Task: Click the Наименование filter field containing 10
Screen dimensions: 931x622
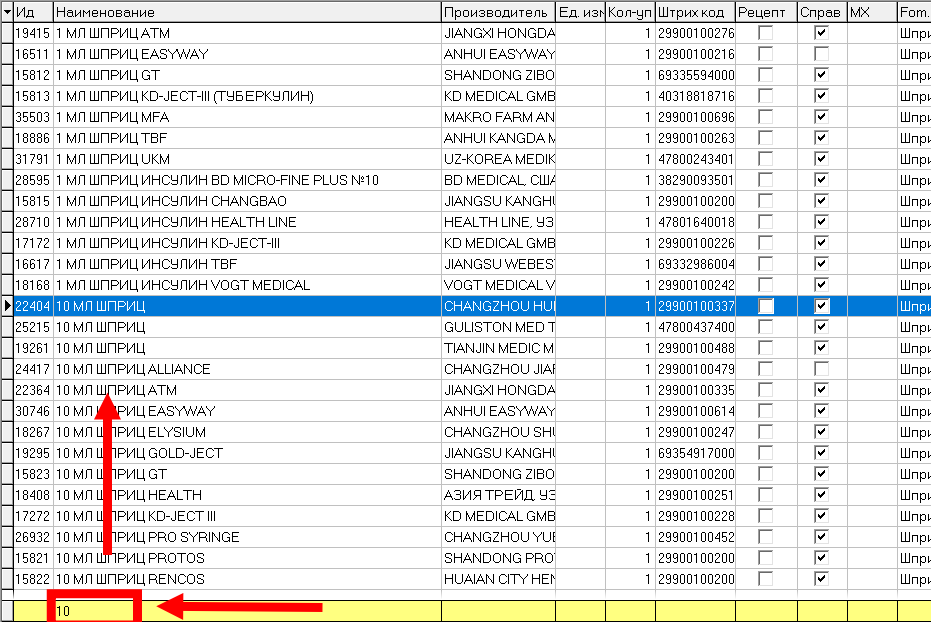Action: pyautogui.click(x=247, y=611)
